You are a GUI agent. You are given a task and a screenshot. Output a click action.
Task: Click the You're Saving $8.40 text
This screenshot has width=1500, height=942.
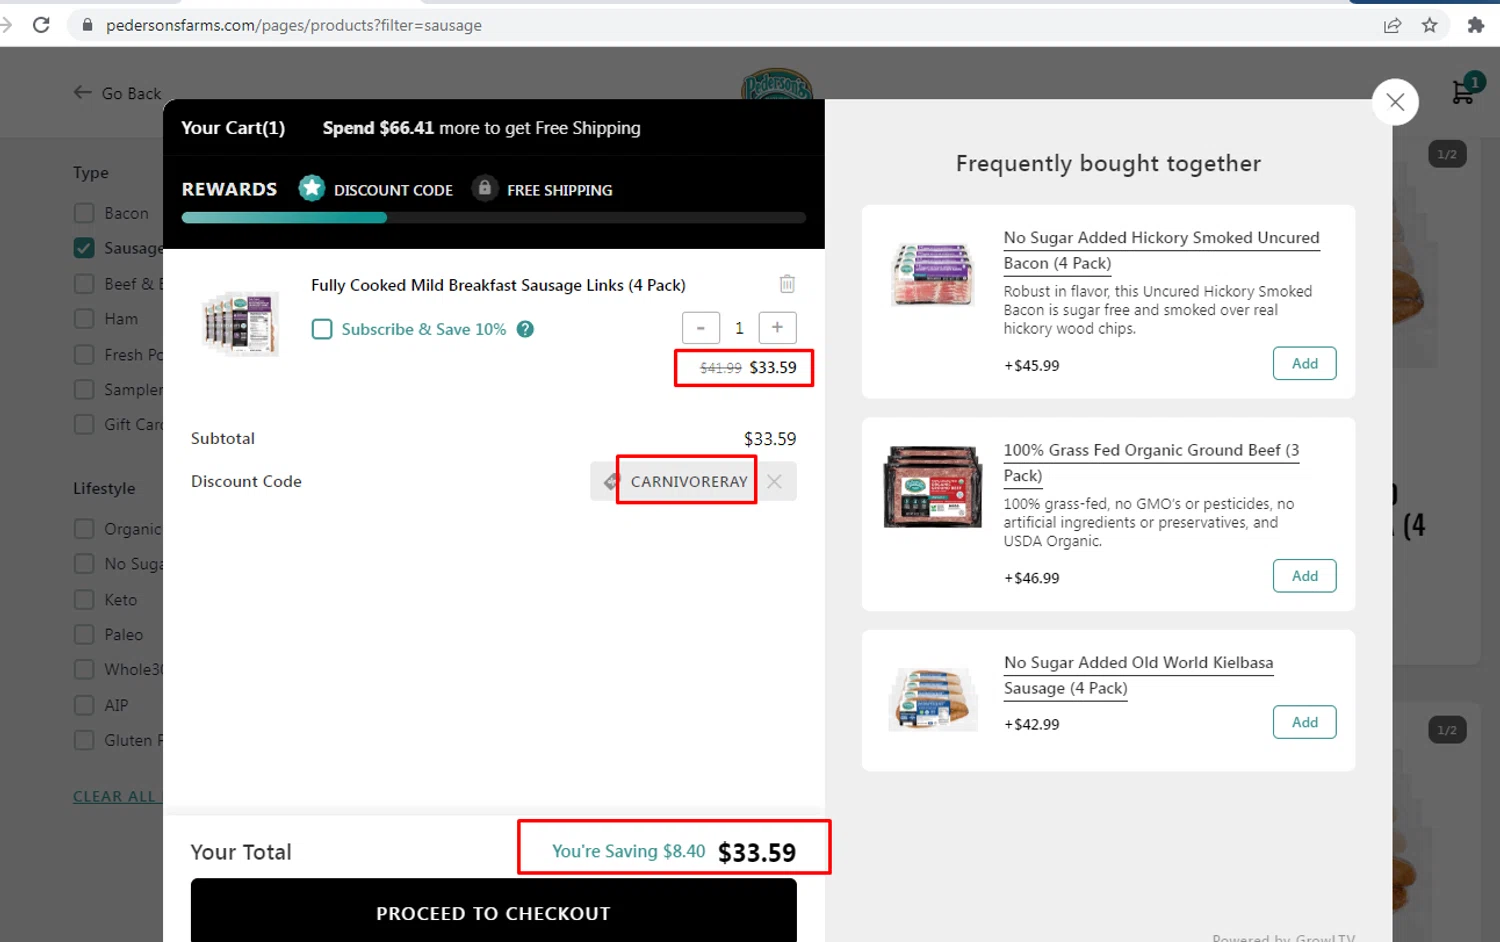coord(628,851)
